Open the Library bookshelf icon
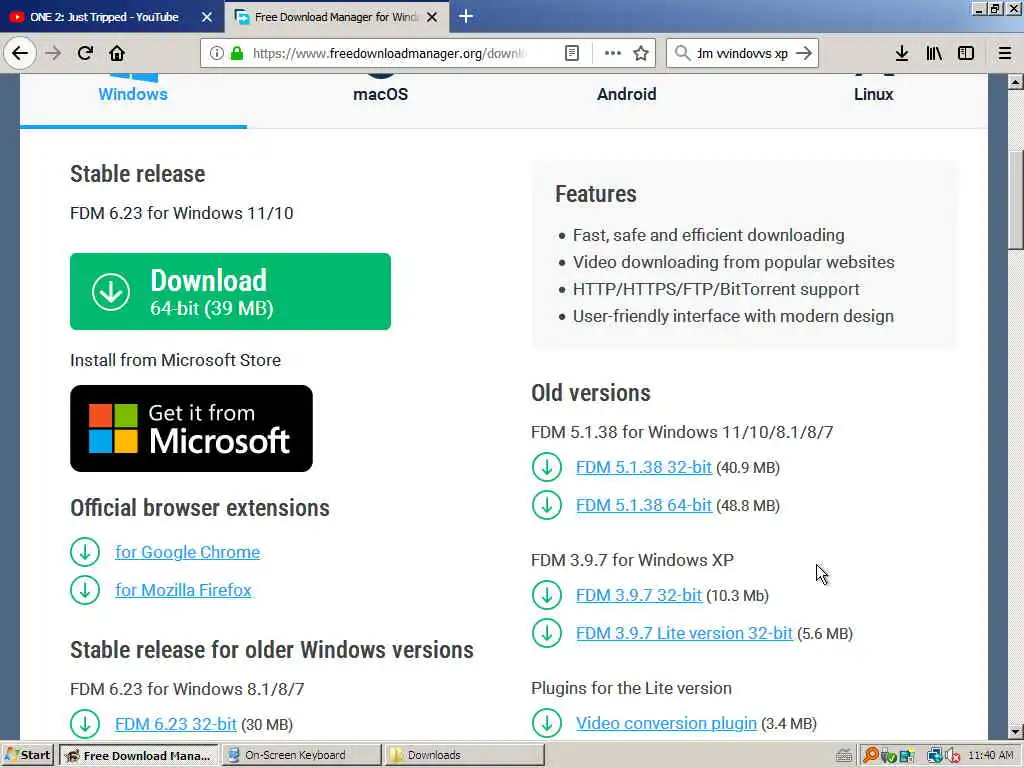The height and width of the screenshot is (768, 1024). click(934, 53)
